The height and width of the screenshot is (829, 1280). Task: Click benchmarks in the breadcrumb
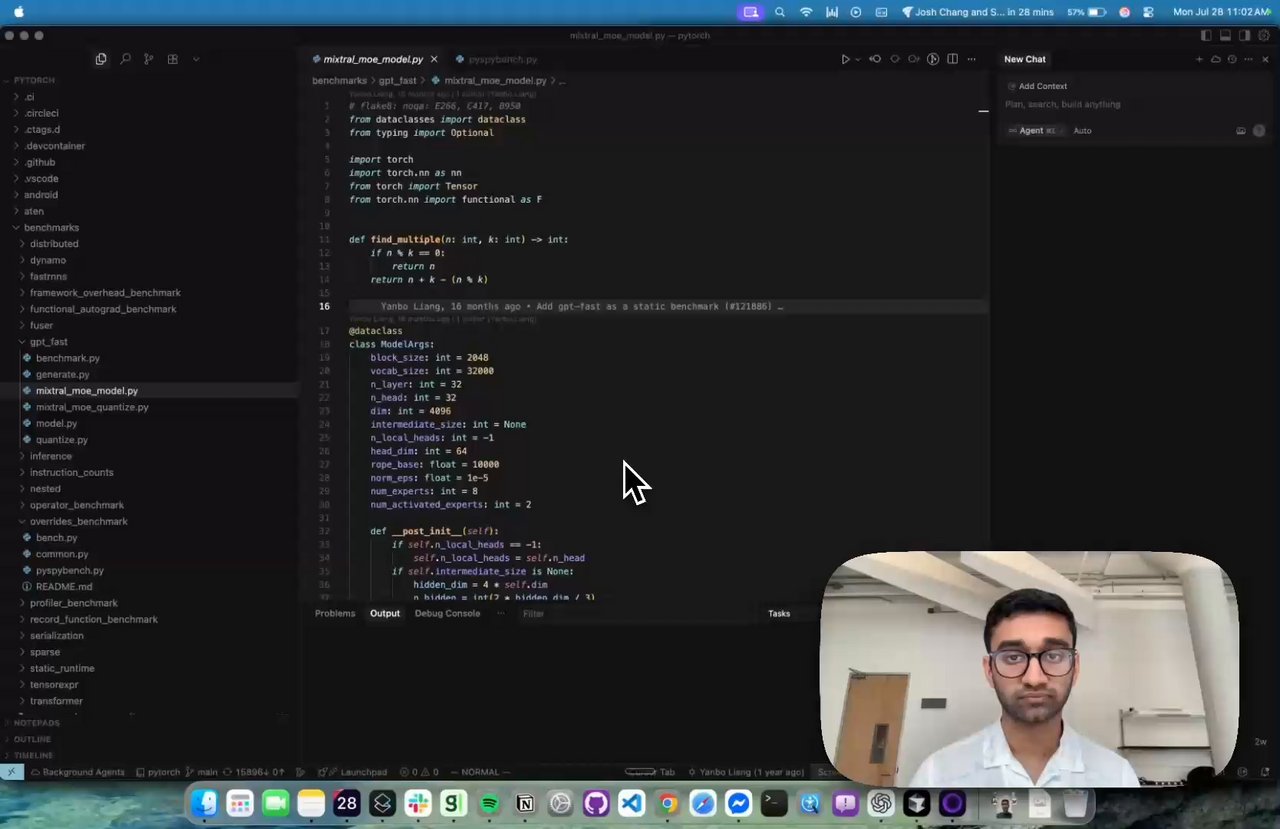pos(339,80)
